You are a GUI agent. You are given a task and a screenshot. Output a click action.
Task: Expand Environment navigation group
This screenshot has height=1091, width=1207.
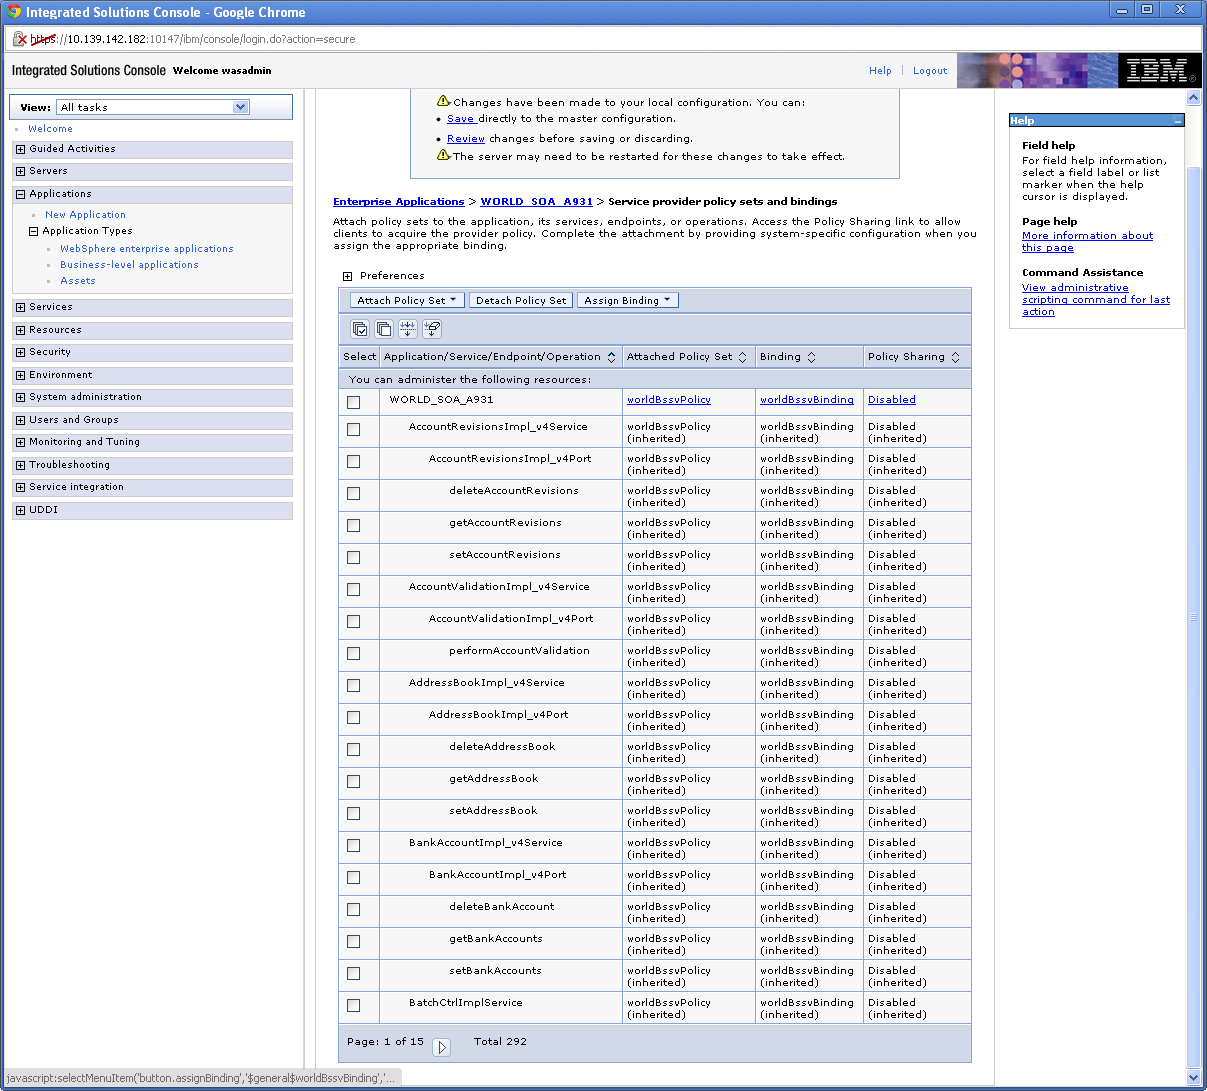click(20, 375)
